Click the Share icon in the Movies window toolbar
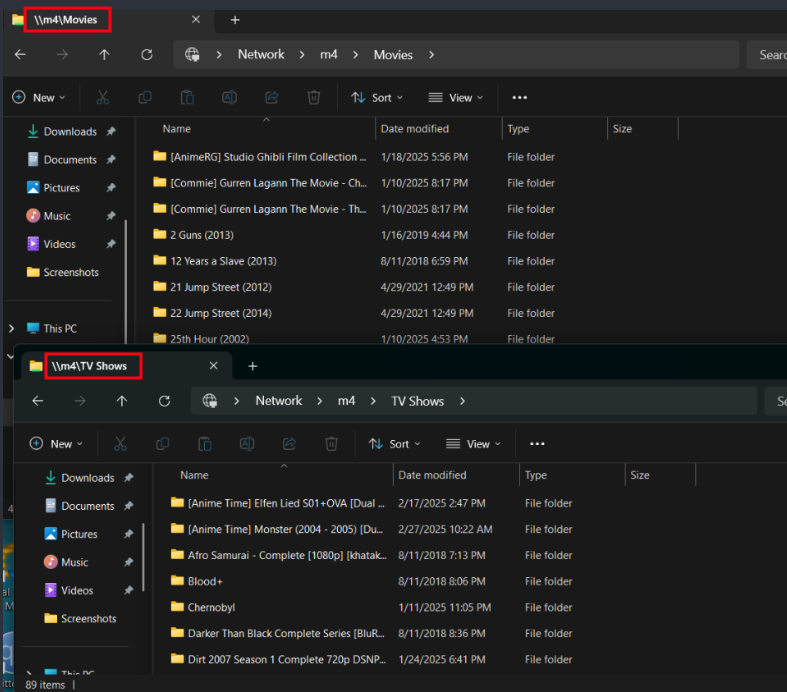The height and width of the screenshot is (692, 787). (x=271, y=98)
